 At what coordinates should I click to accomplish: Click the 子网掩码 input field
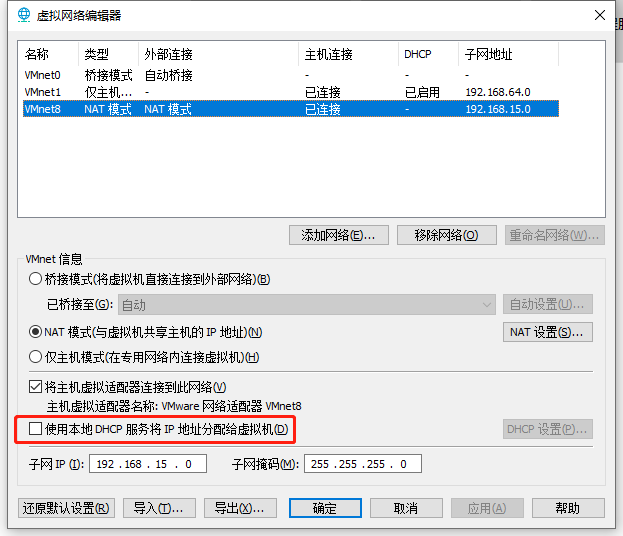[x=363, y=464]
